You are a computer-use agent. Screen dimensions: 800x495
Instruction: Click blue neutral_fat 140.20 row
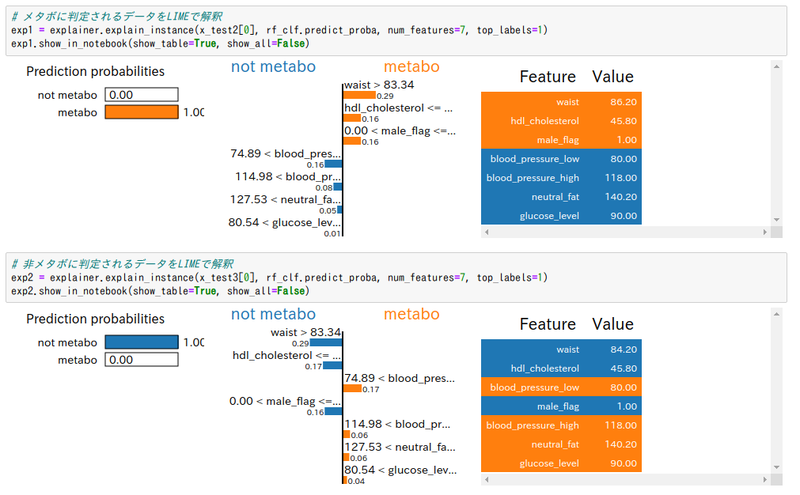(x=561, y=196)
